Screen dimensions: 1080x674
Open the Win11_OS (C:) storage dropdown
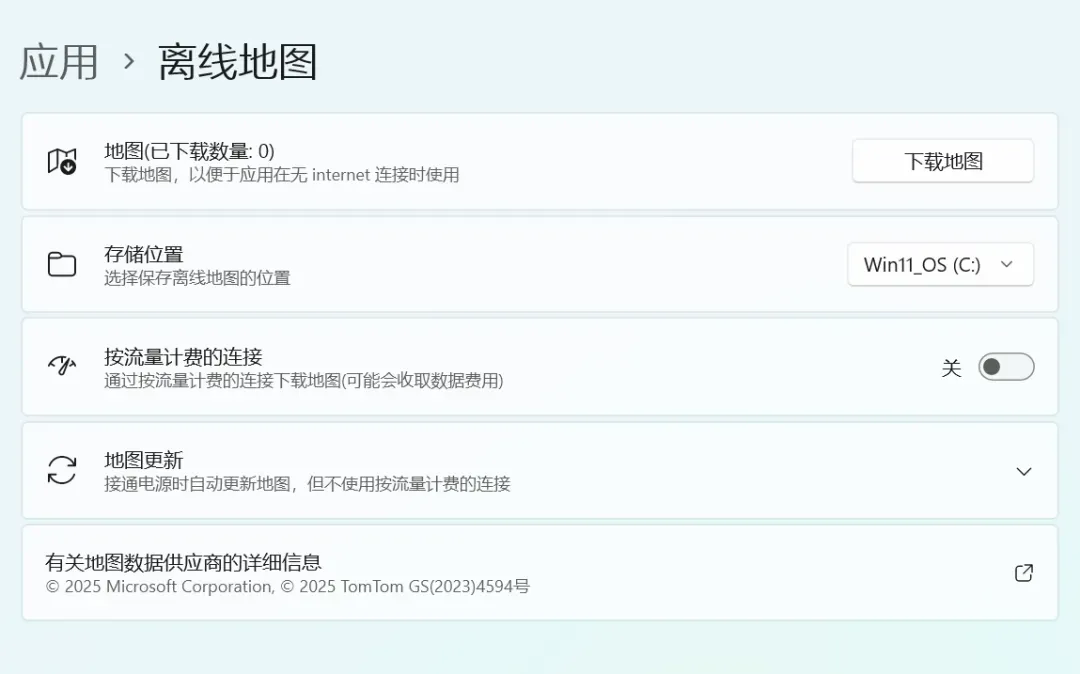point(940,264)
